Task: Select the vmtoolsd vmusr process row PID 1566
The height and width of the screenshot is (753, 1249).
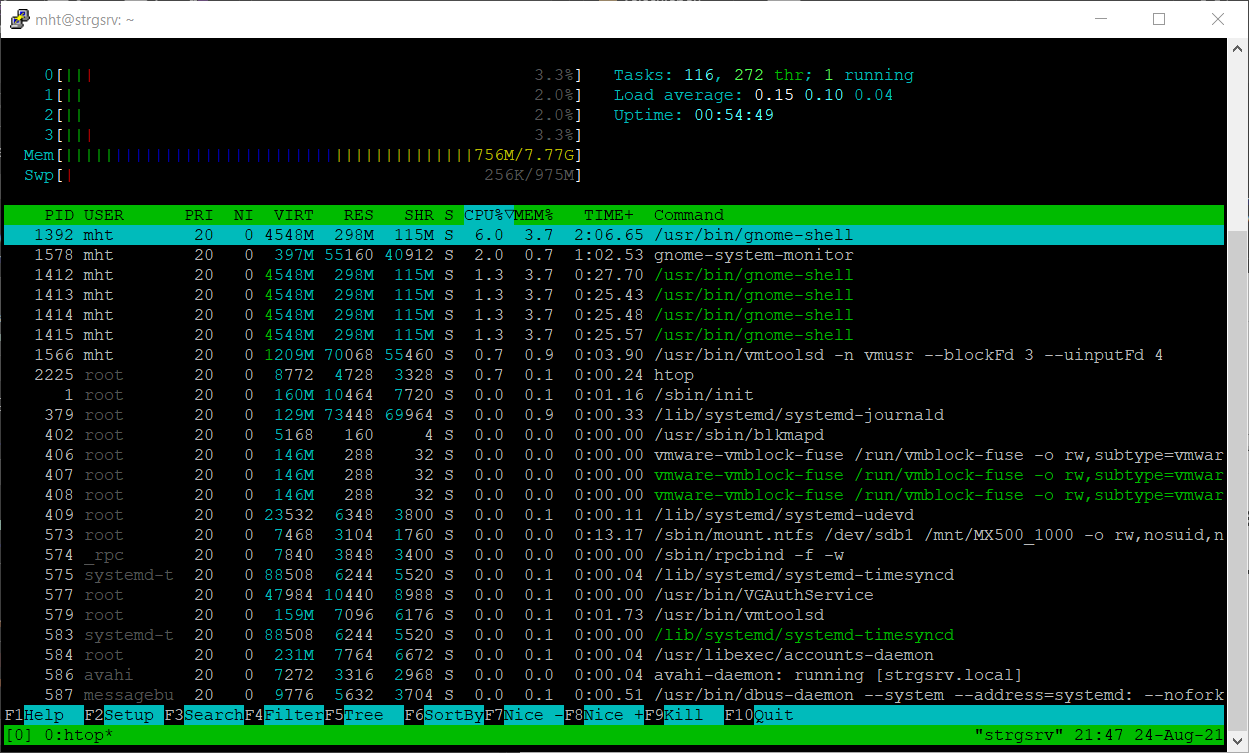Action: (614, 355)
